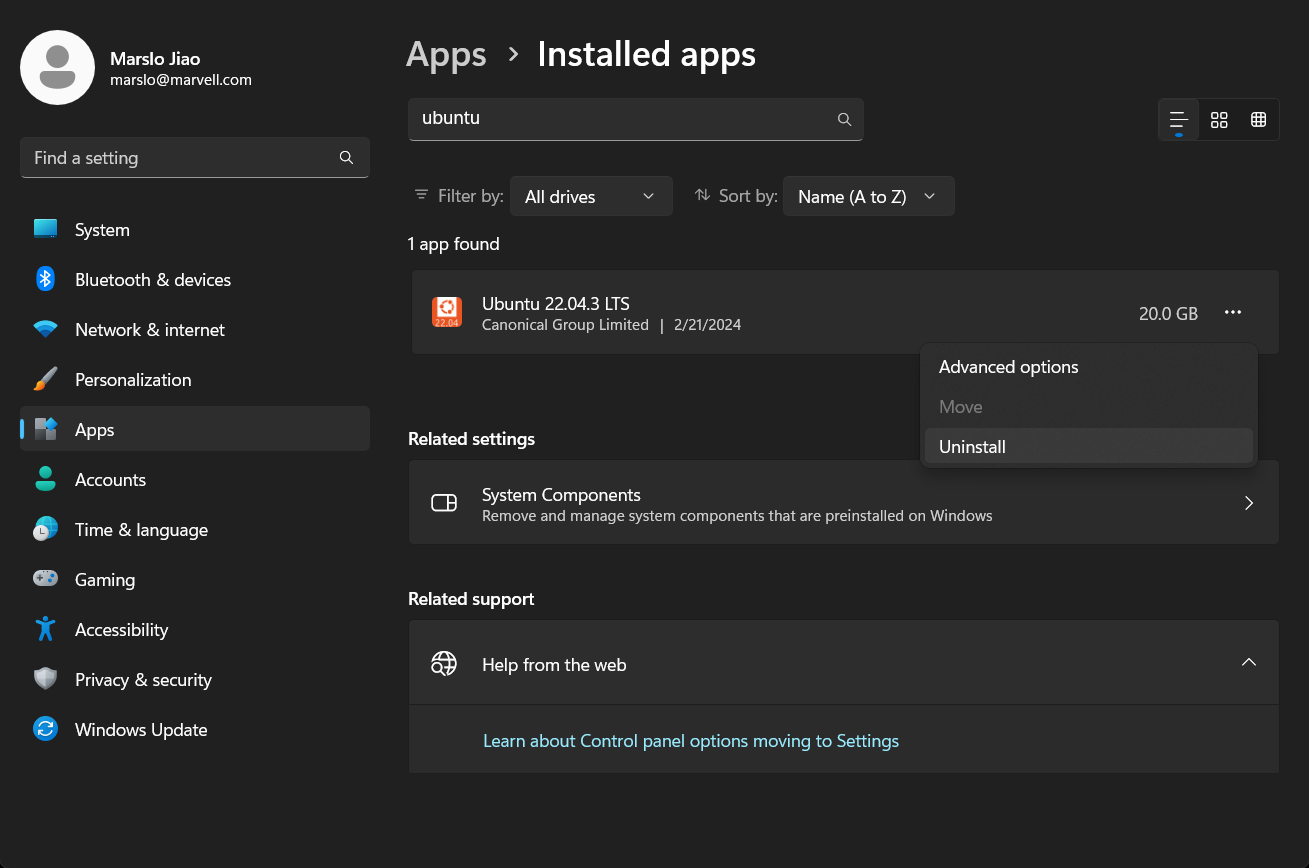Click the Move entry in context menu
The image size is (1309, 868).
[1089, 407]
